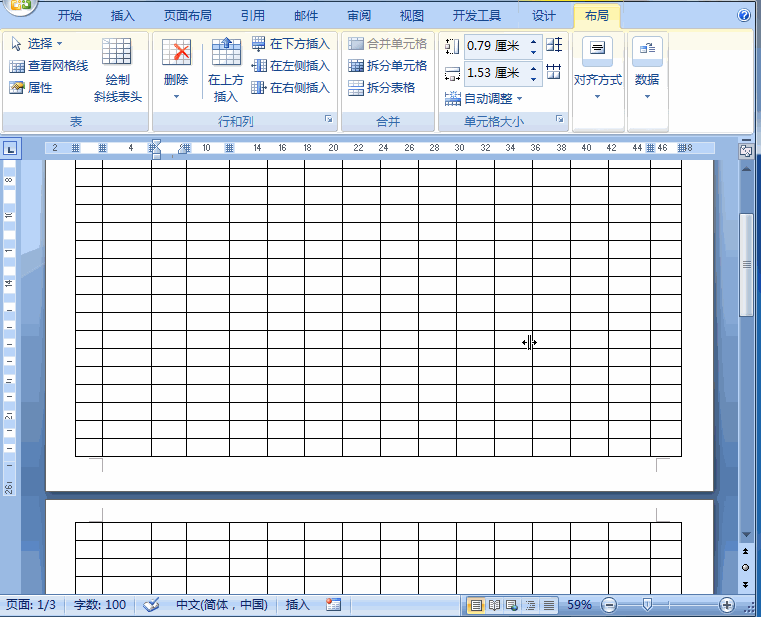Open the Select (选择) dropdown
Image resolution: width=761 pixels, height=617 pixels.
36,44
